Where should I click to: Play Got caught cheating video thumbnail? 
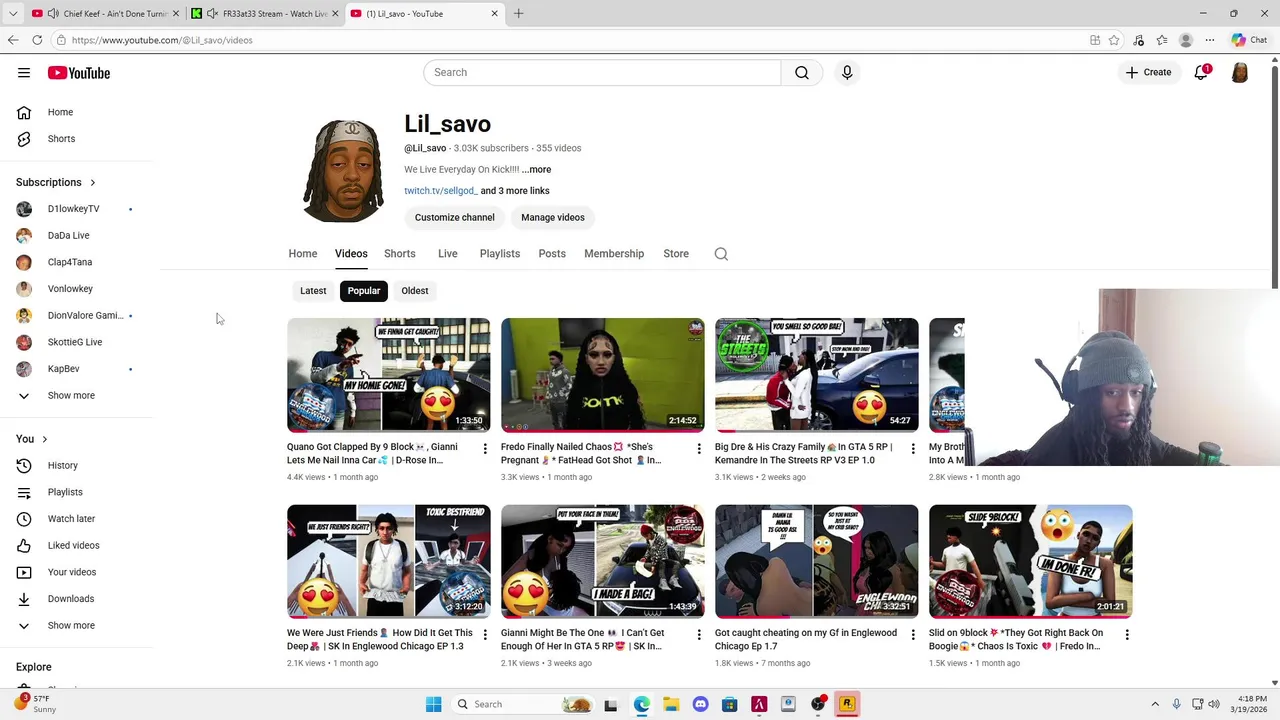[817, 561]
